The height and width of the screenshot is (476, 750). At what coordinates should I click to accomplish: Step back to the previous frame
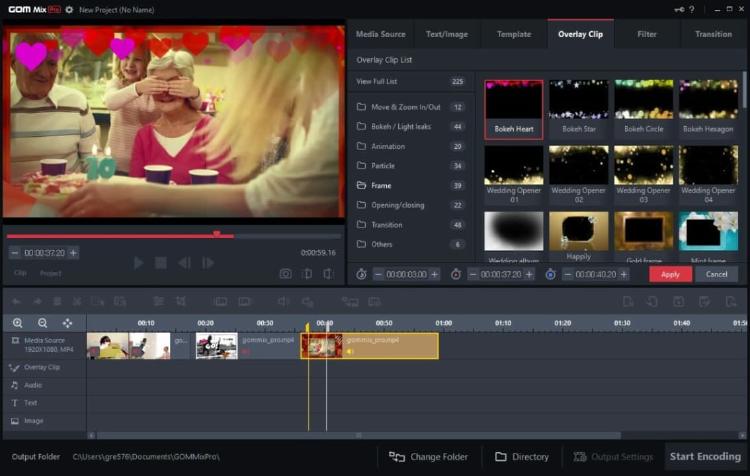[x=184, y=263]
